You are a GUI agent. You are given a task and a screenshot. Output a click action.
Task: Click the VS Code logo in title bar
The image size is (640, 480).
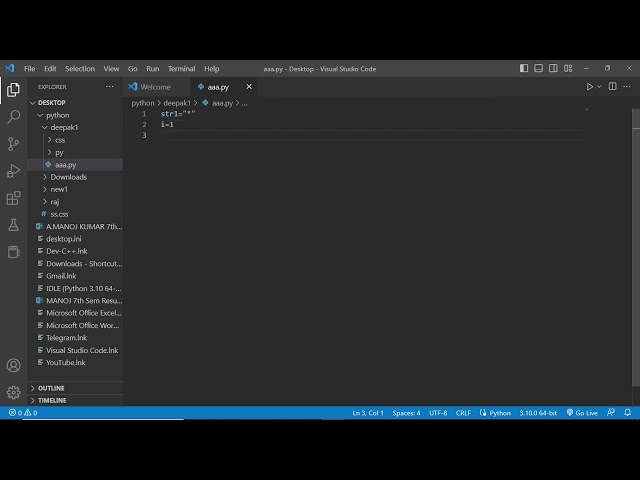point(10,68)
